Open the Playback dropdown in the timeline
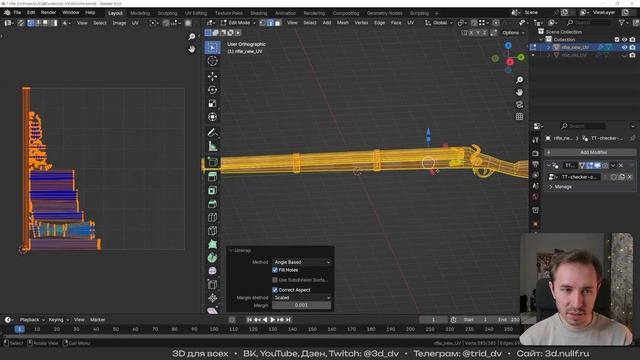 click(32, 320)
